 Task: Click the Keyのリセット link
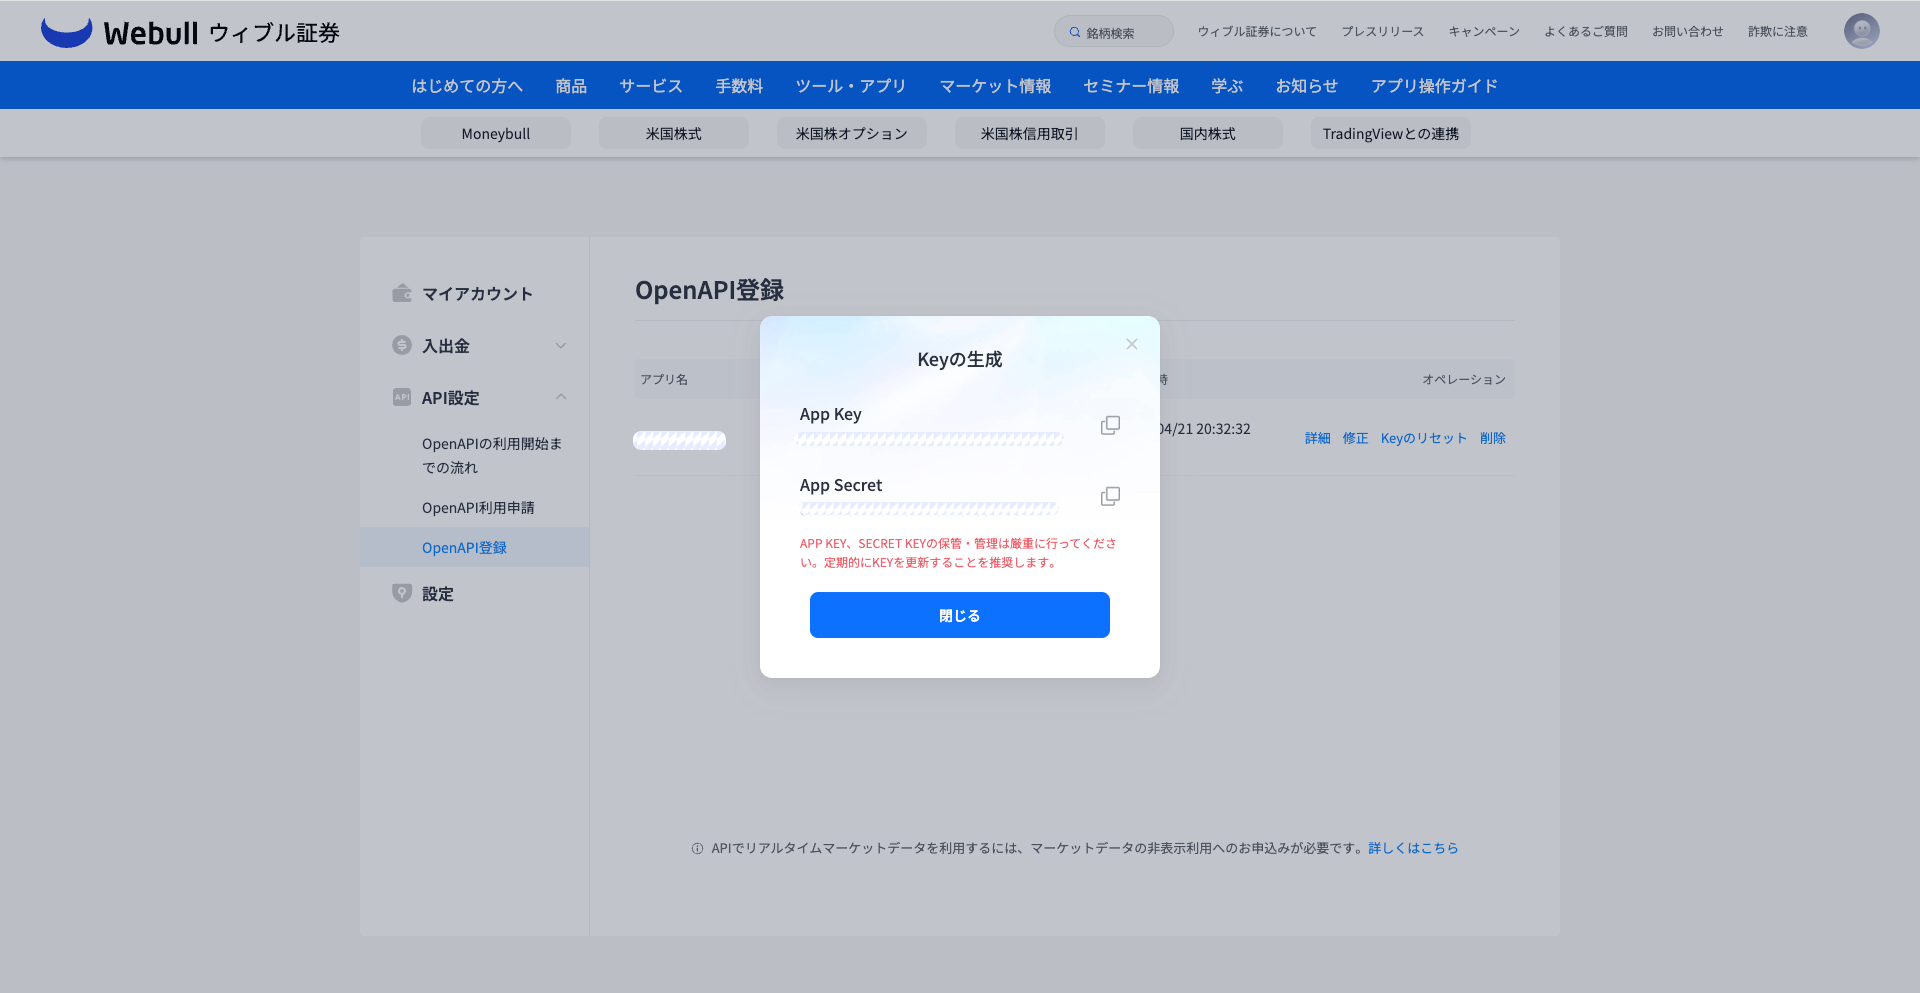point(1423,438)
